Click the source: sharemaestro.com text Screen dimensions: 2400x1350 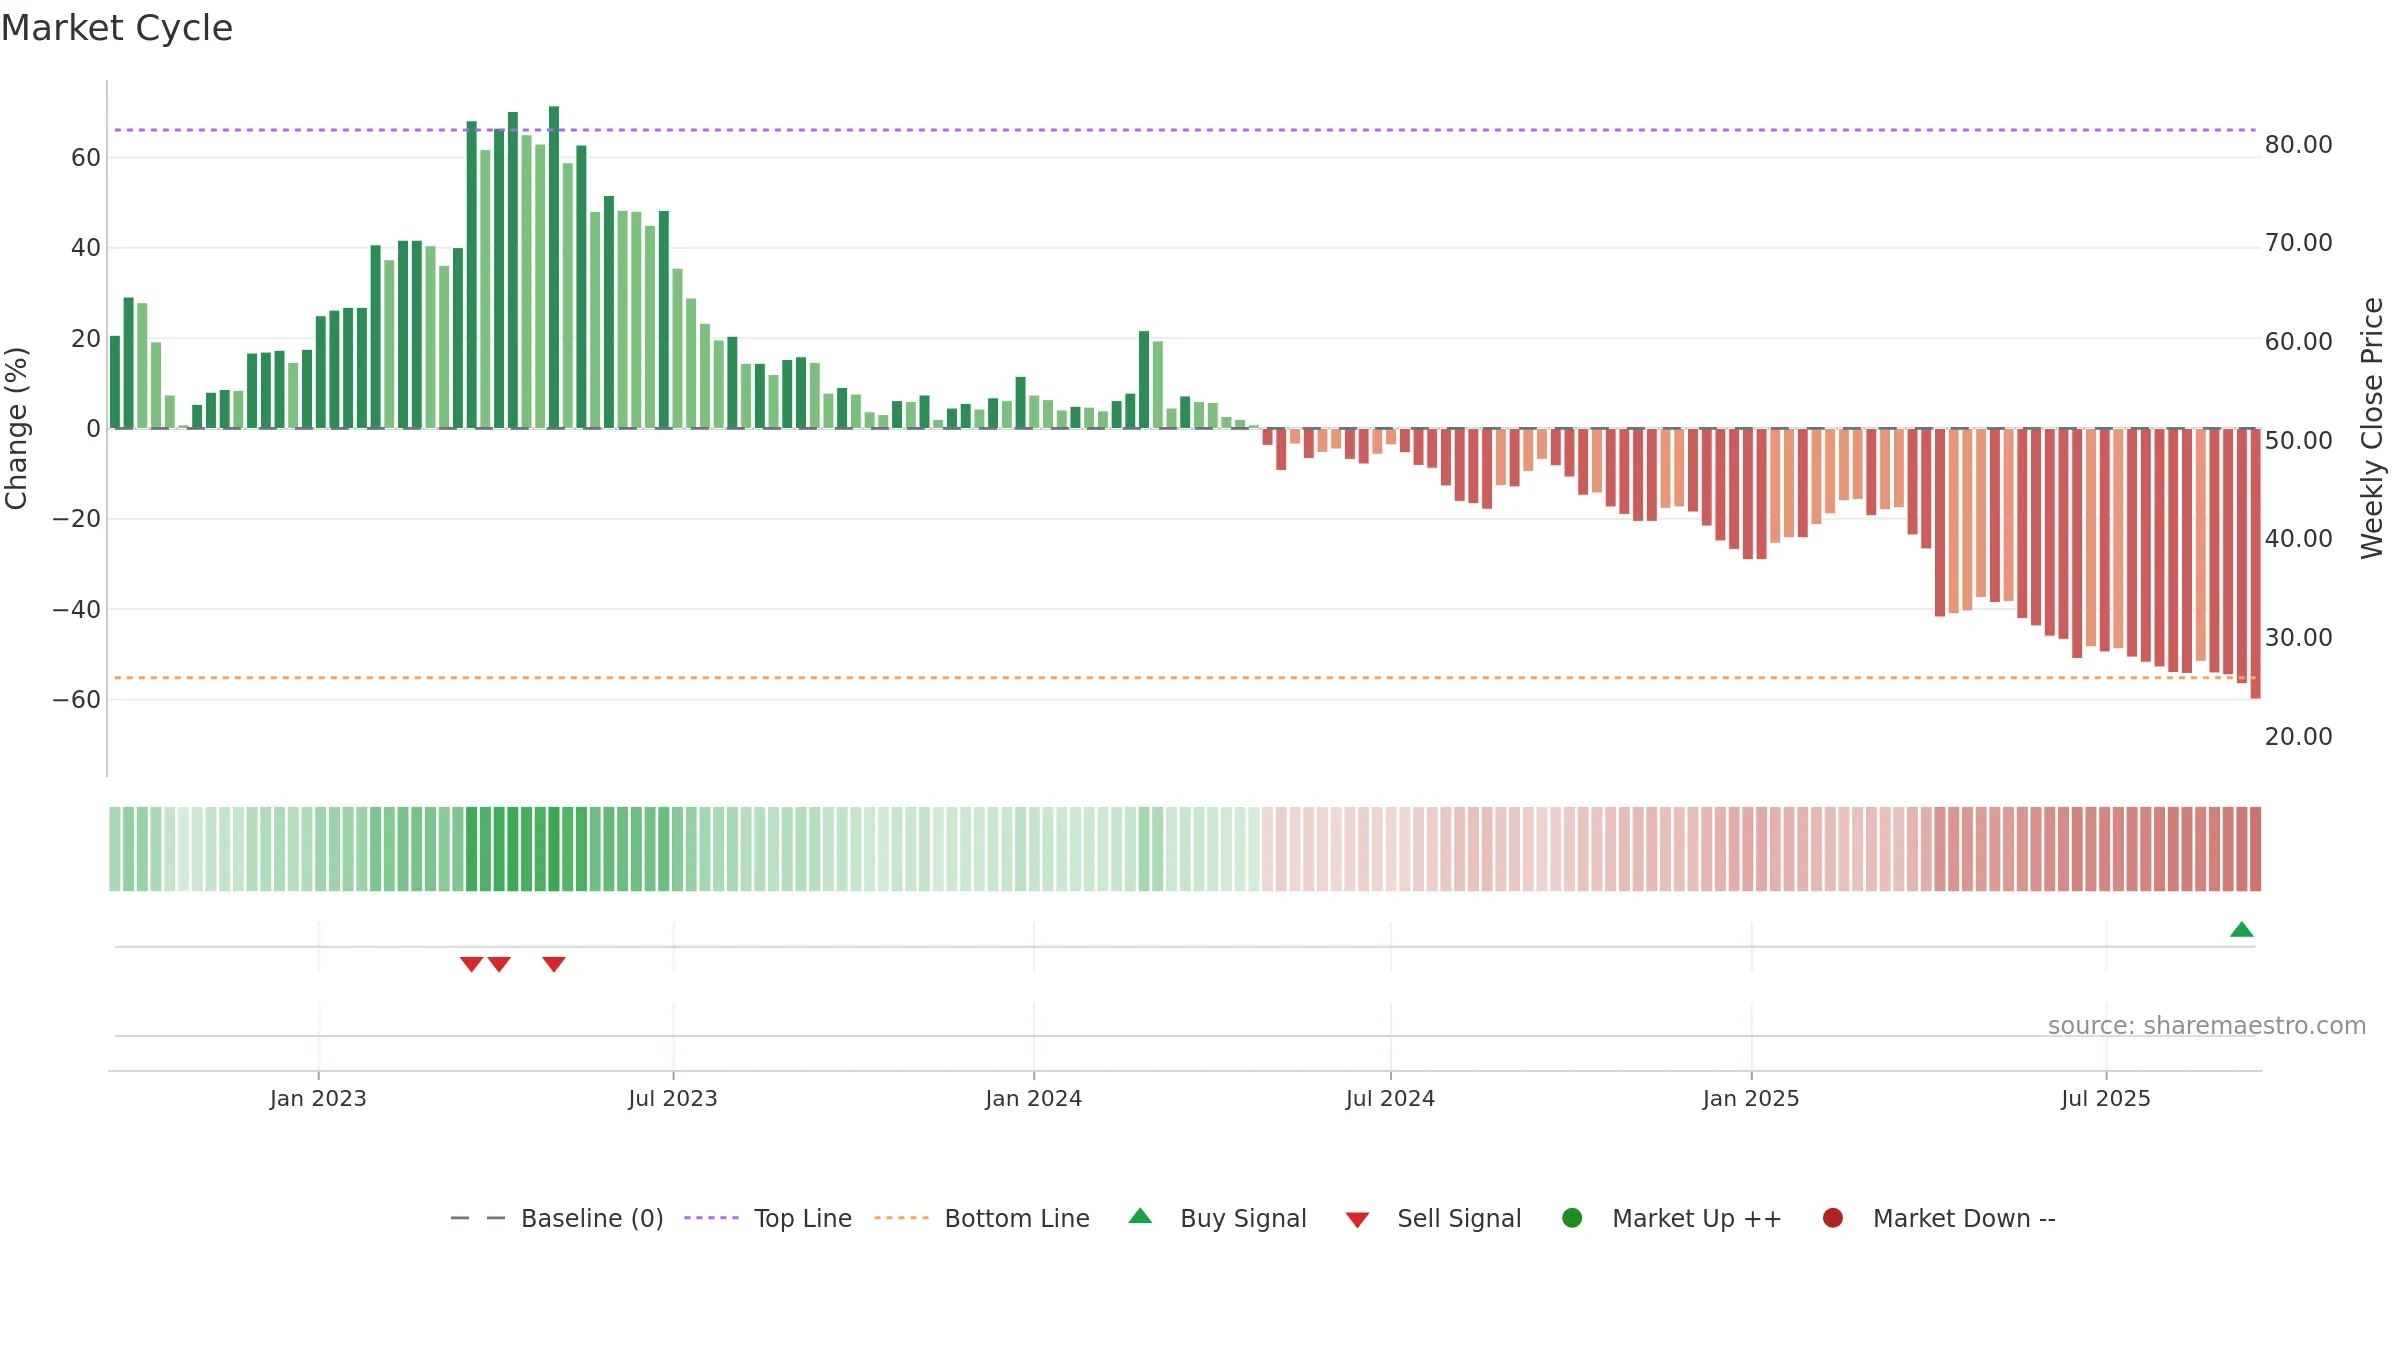[x=2207, y=1025]
